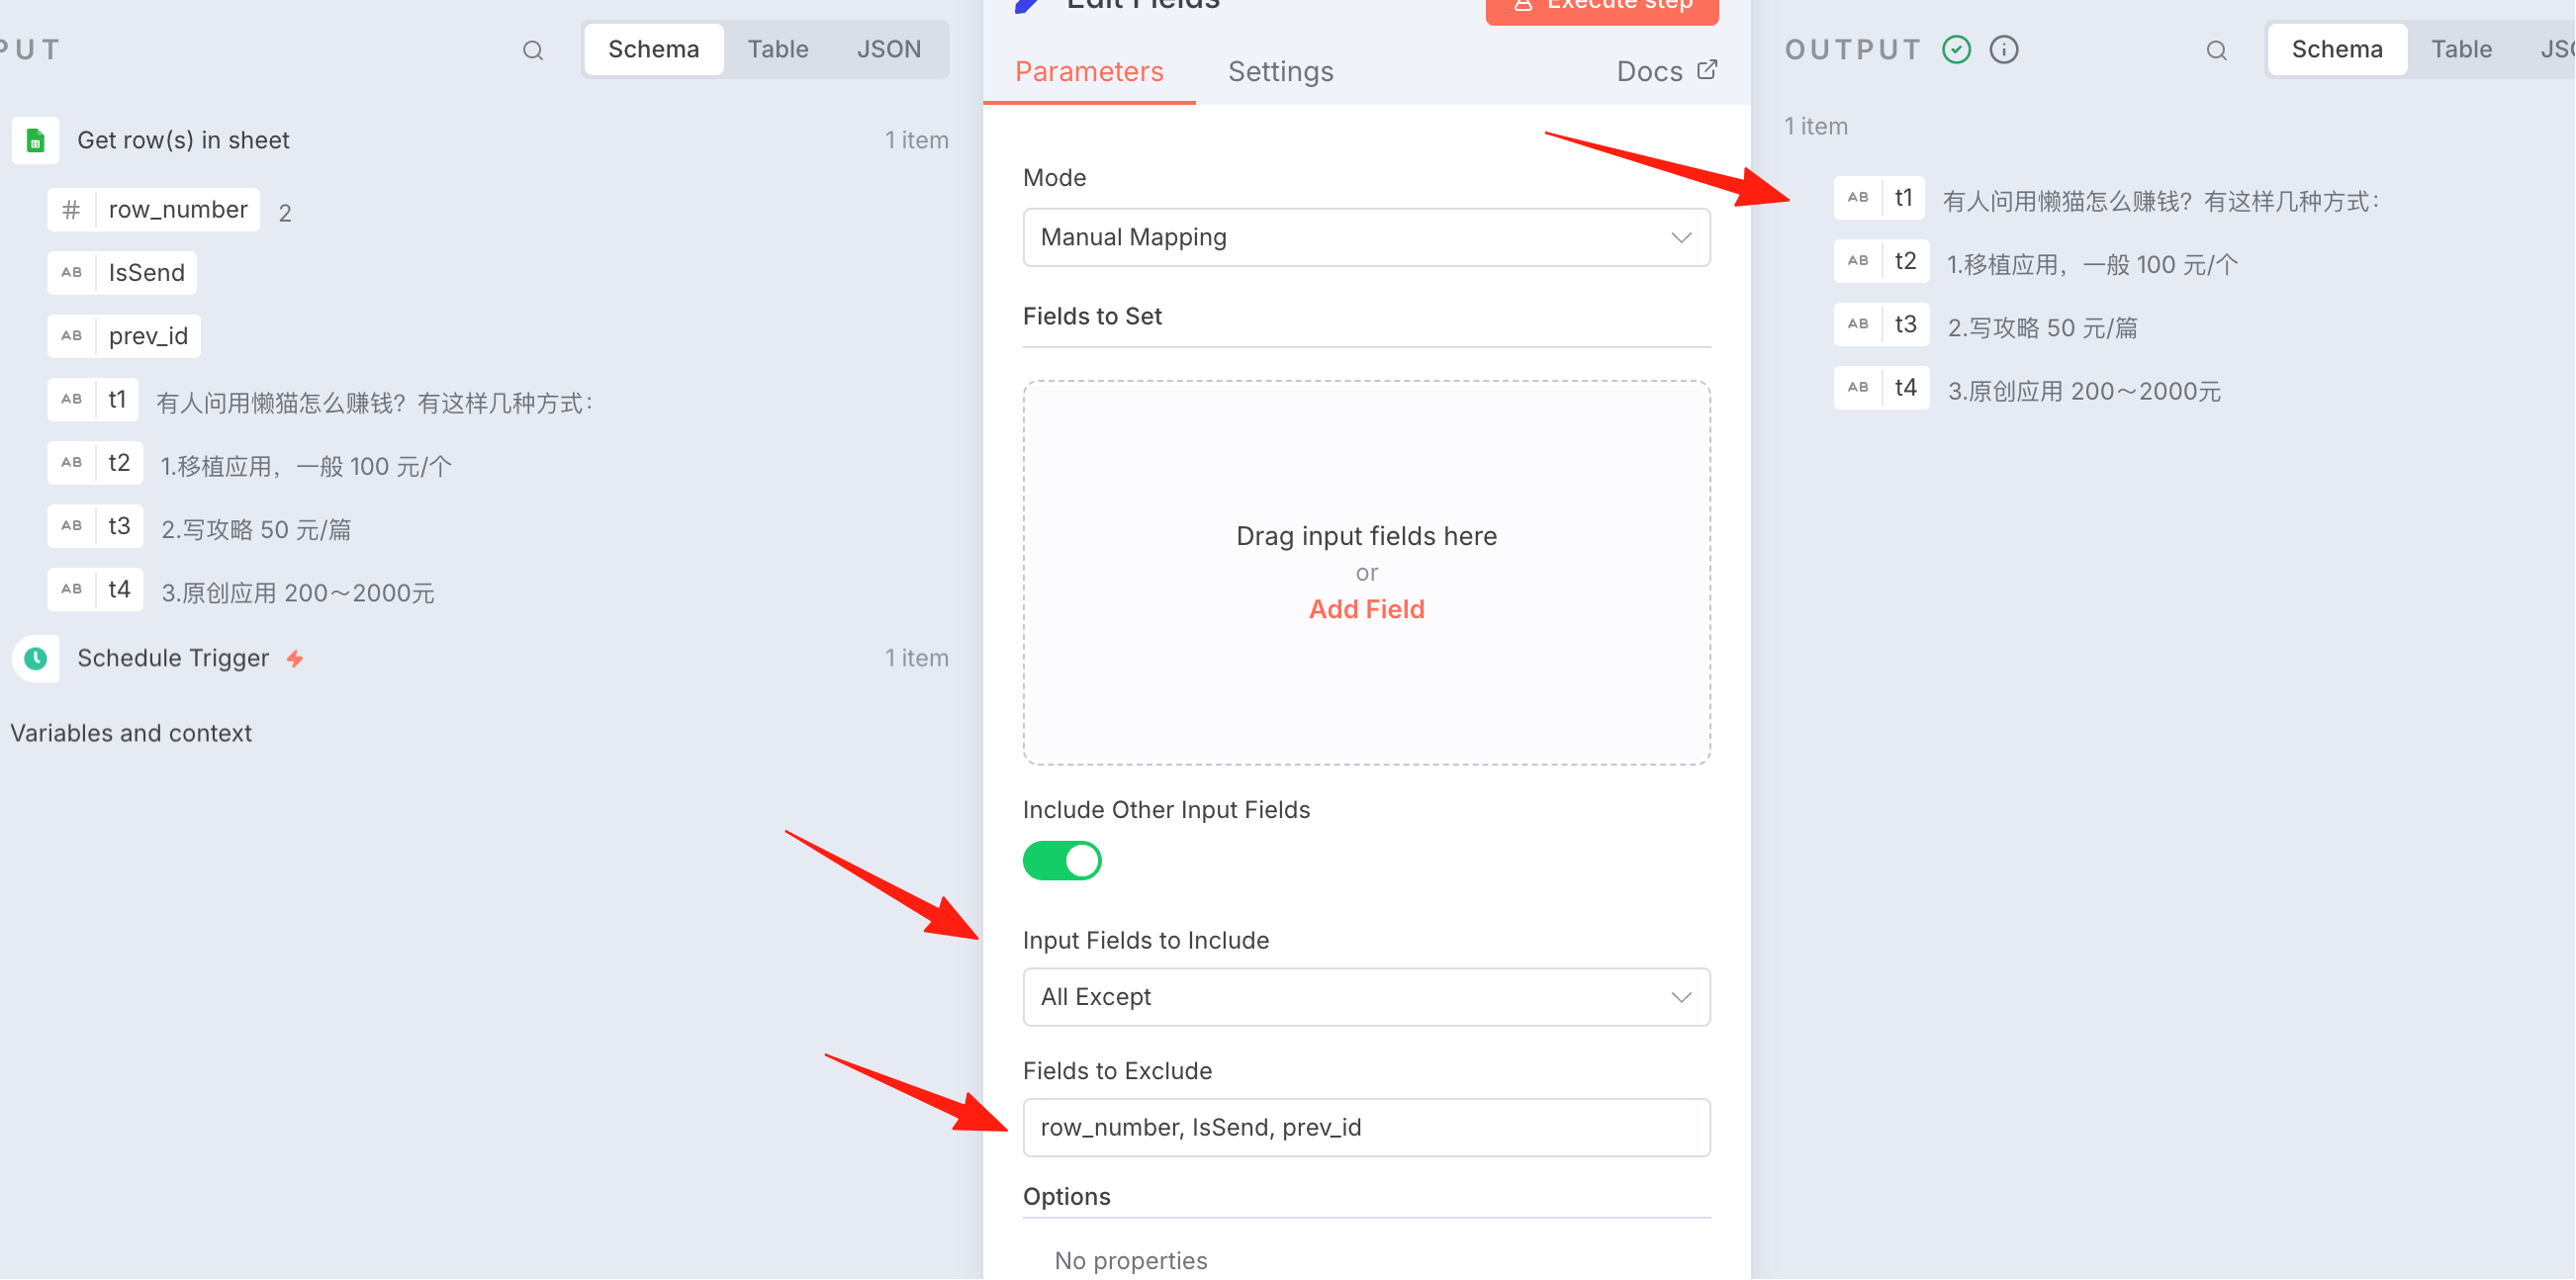Switch to the Settings tab
Image resolution: width=2576 pixels, height=1280 pixels.
click(x=1280, y=71)
